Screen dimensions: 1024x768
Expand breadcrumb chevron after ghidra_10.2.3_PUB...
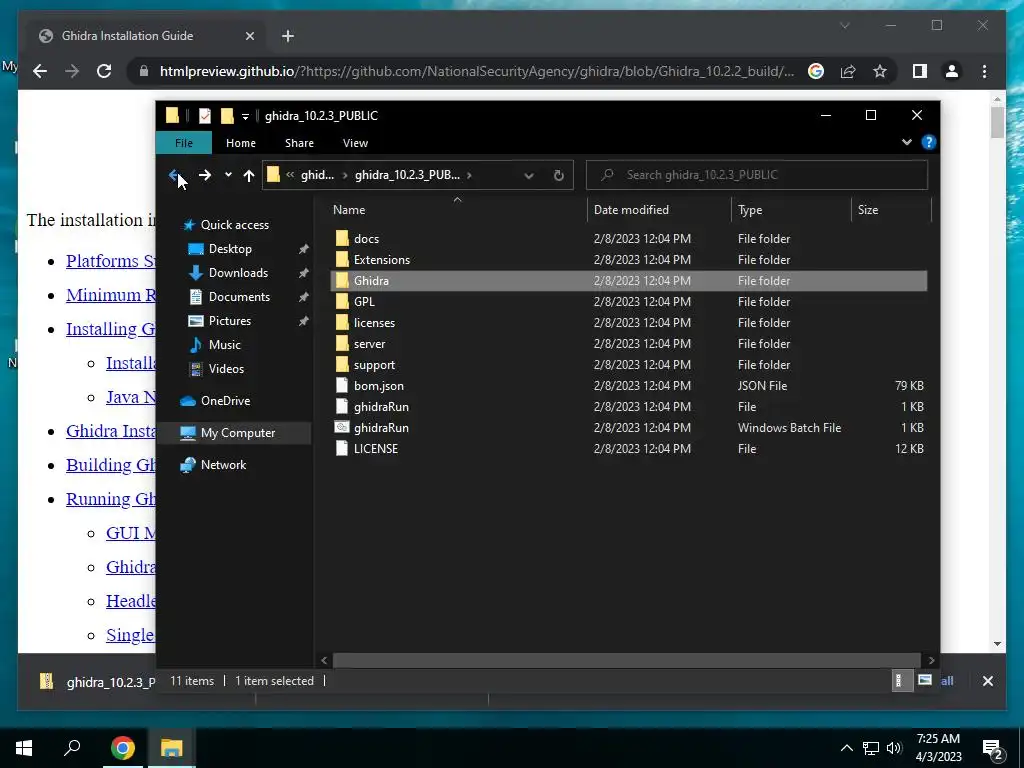[x=469, y=175]
